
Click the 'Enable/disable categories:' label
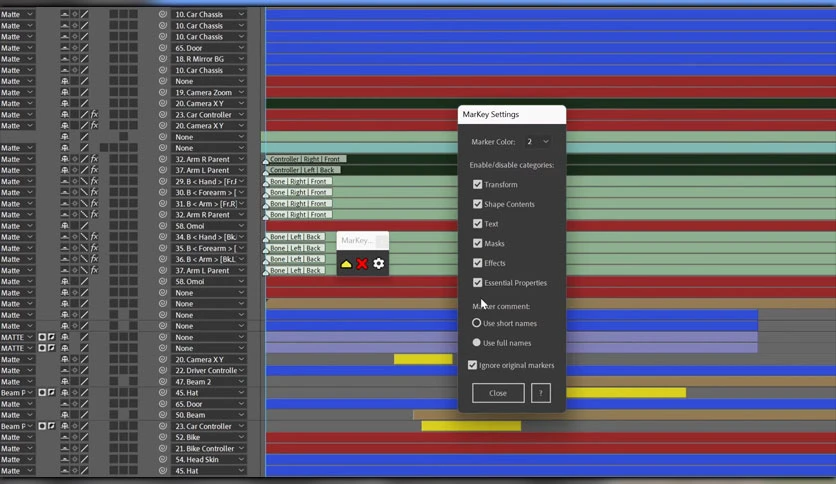[x=511, y=165]
